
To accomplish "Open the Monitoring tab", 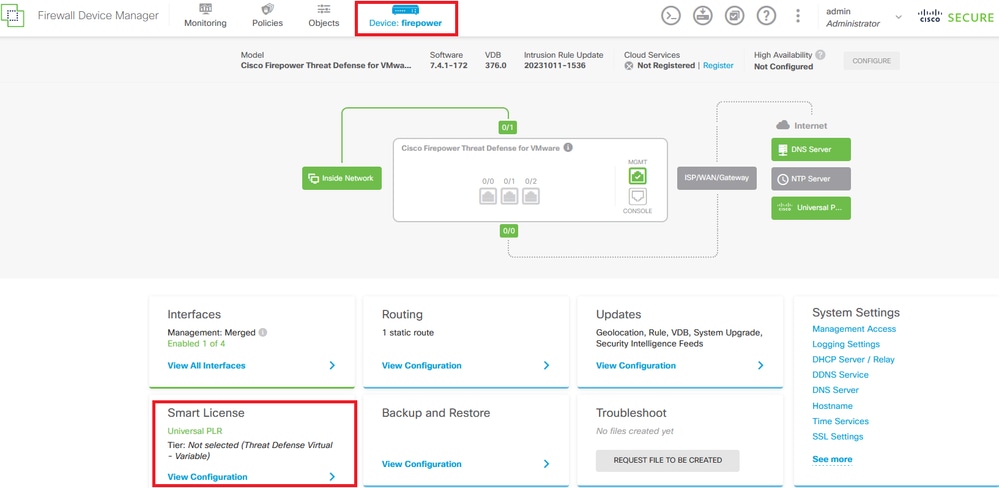I will [x=205, y=16].
